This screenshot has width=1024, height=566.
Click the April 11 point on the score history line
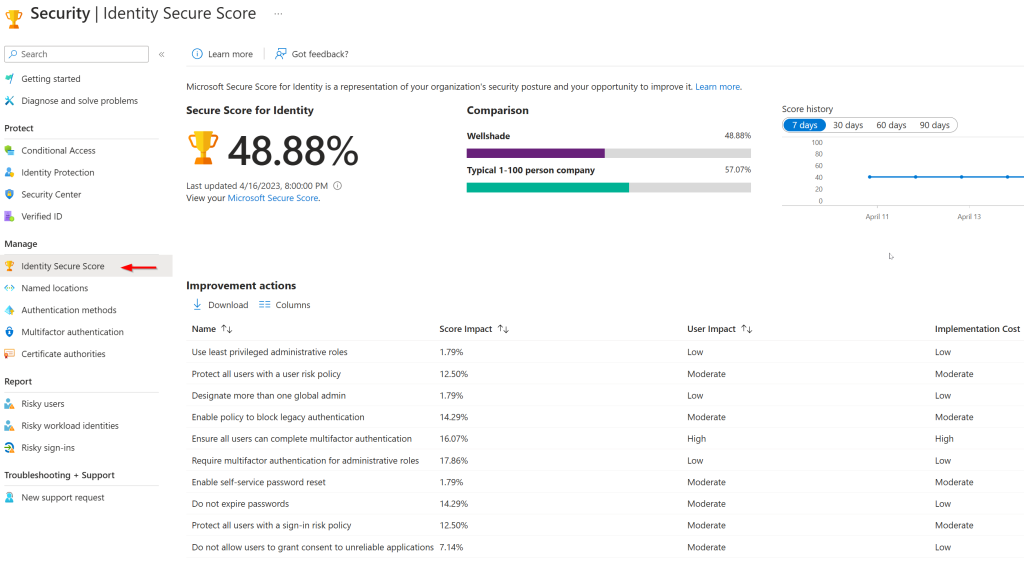tap(869, 177)
